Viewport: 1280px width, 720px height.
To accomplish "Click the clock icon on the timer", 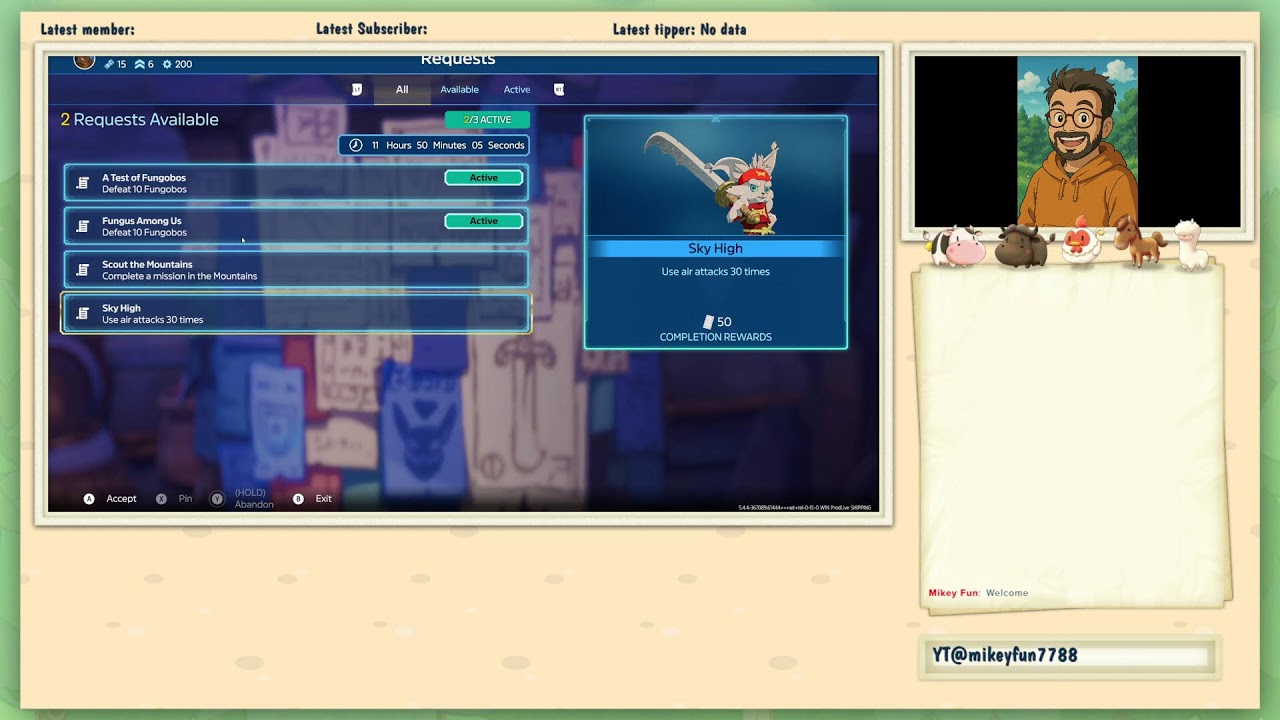I will pos(355,145).
